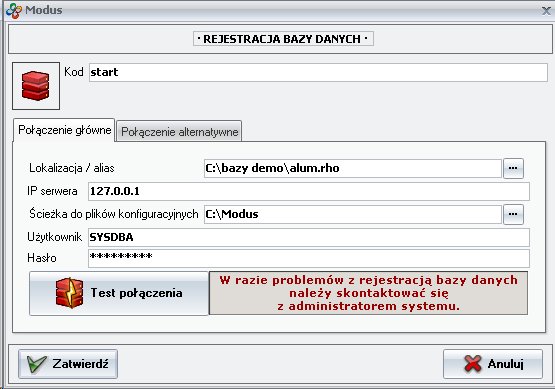Screen dimensions: 555x389
Task: Open the Połączenie główne tab
Action: [64, 130]
